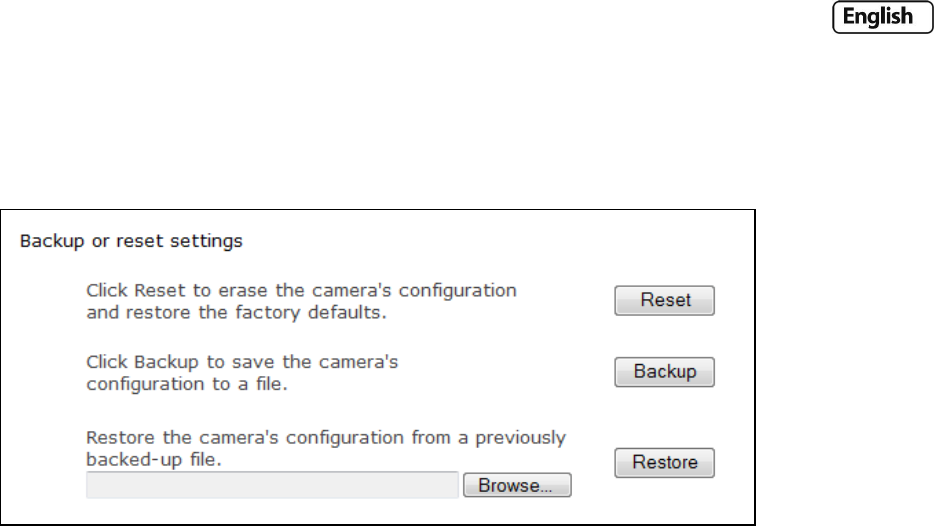Image resolution: width=934 pixels, height=526 pixels.
Task: Click the word "Restore" starting the restore description
Action: point(119,437)
